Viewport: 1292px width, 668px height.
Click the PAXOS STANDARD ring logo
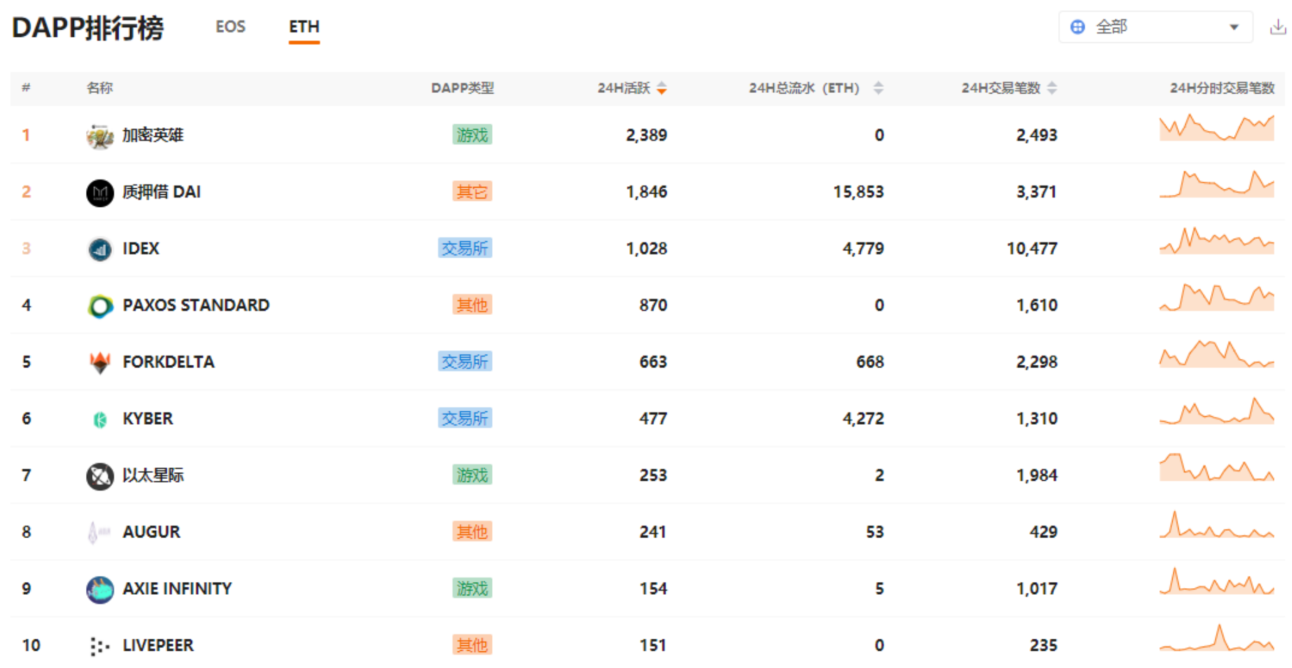click(100, 306)
